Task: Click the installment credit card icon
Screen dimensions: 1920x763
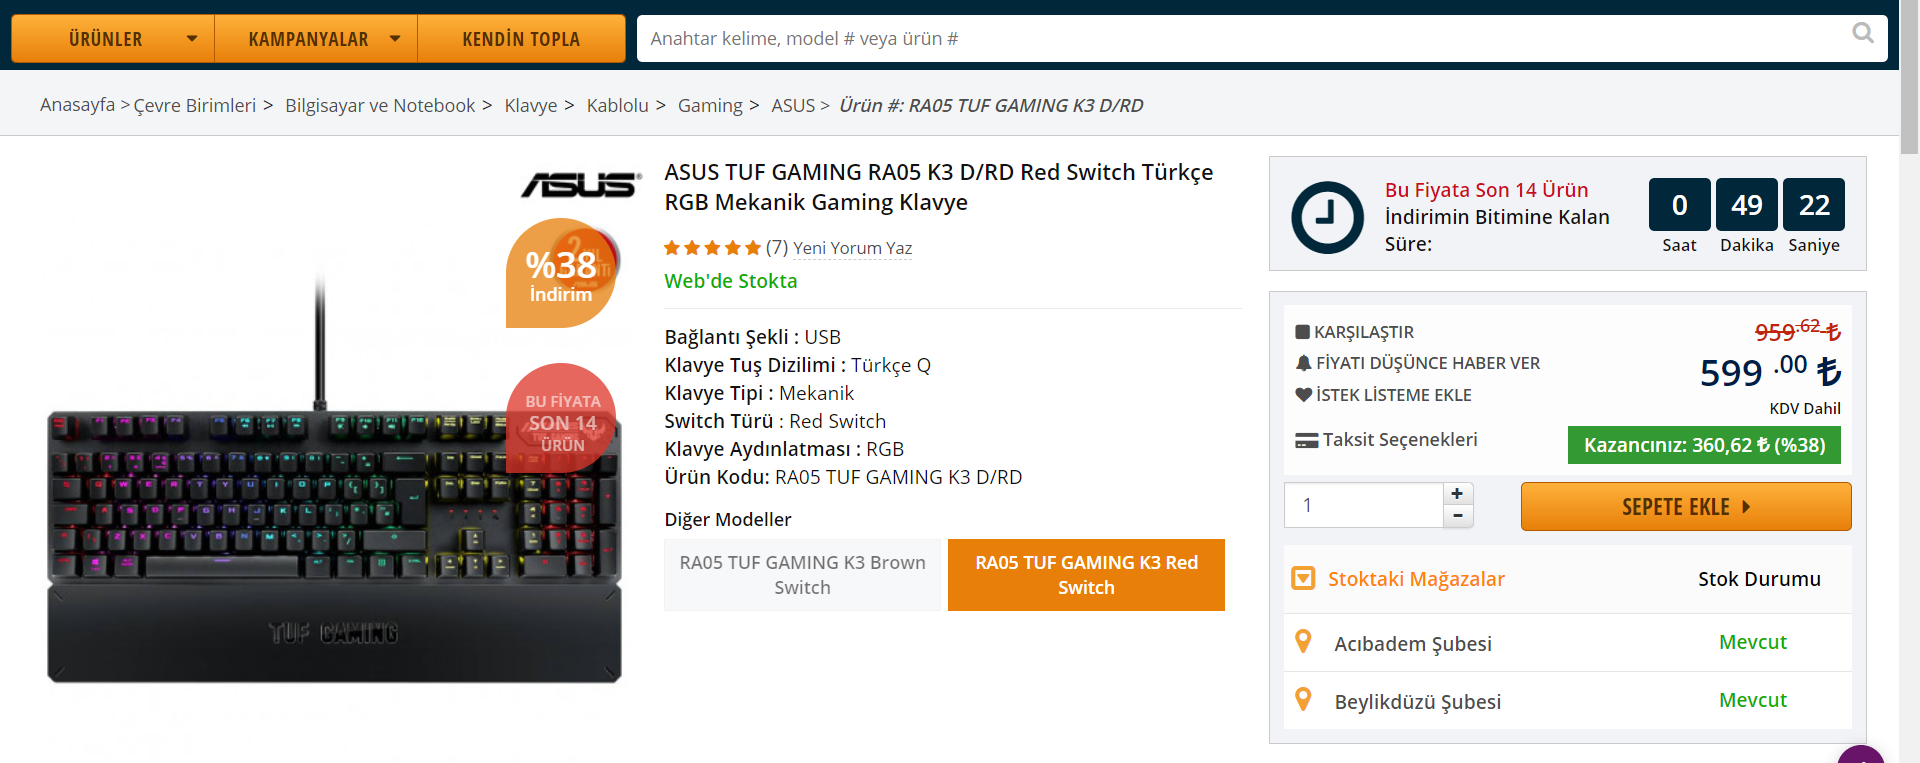Action: tap(1306, 440)
